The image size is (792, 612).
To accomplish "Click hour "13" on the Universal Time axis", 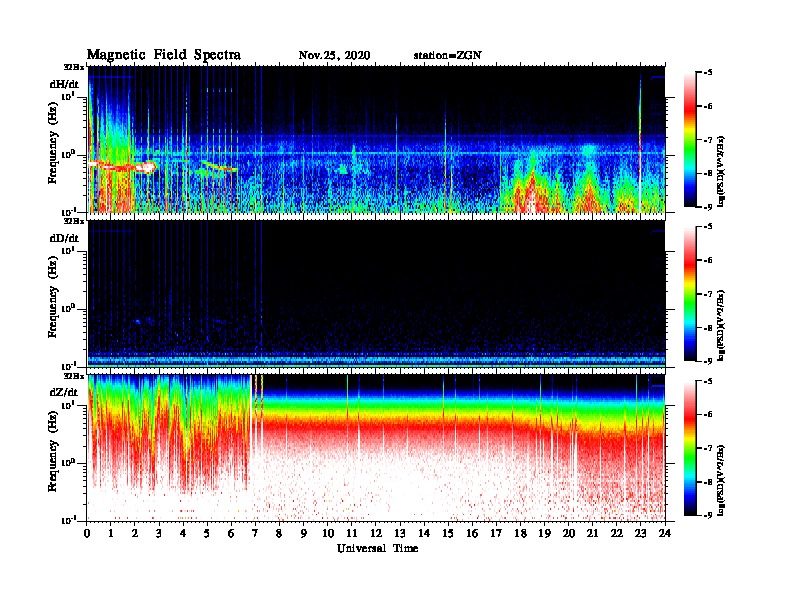I will tap(400, 534).
